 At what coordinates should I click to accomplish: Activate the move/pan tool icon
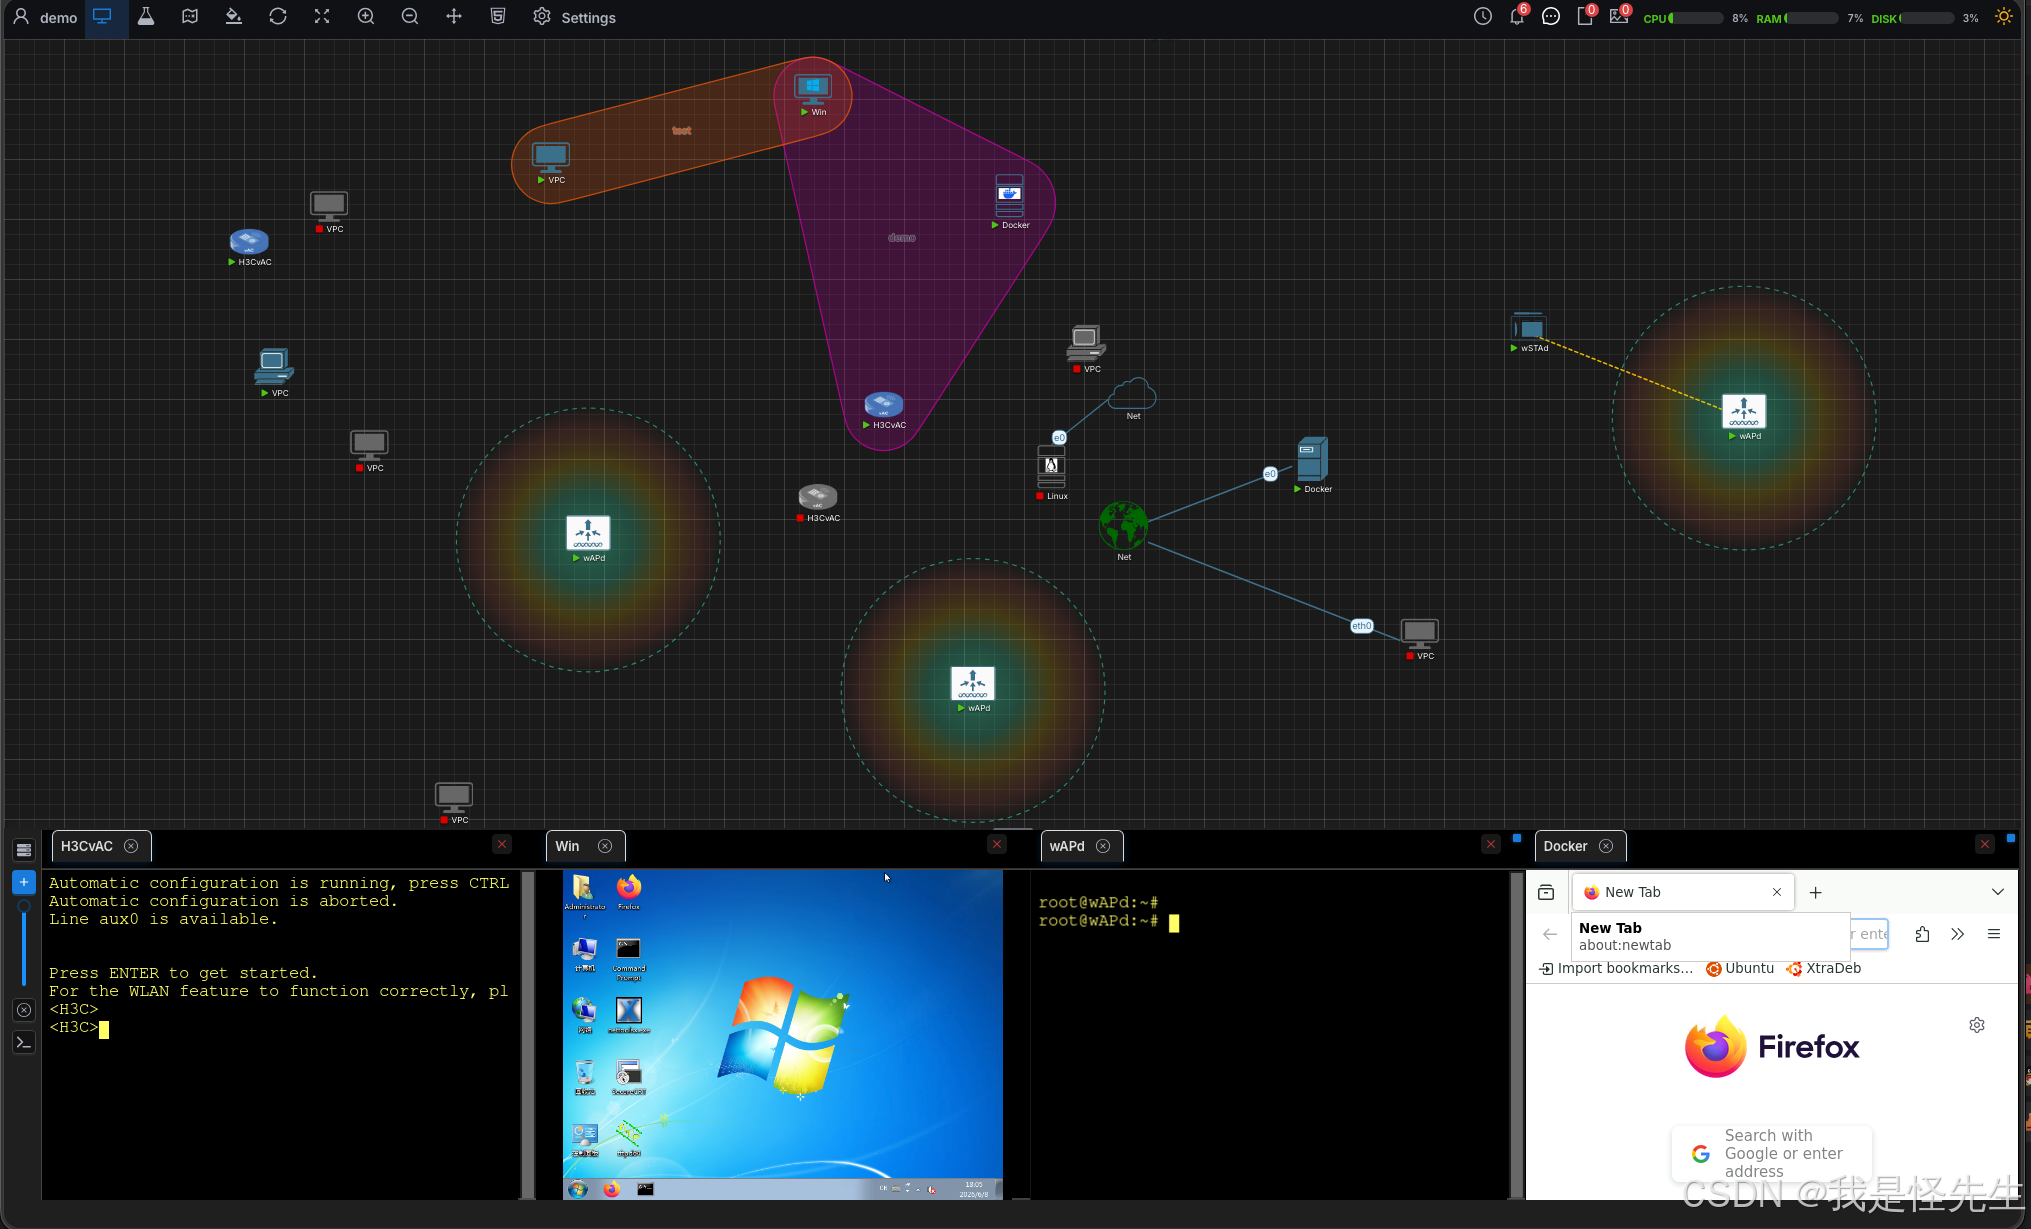tap(454, 17)
